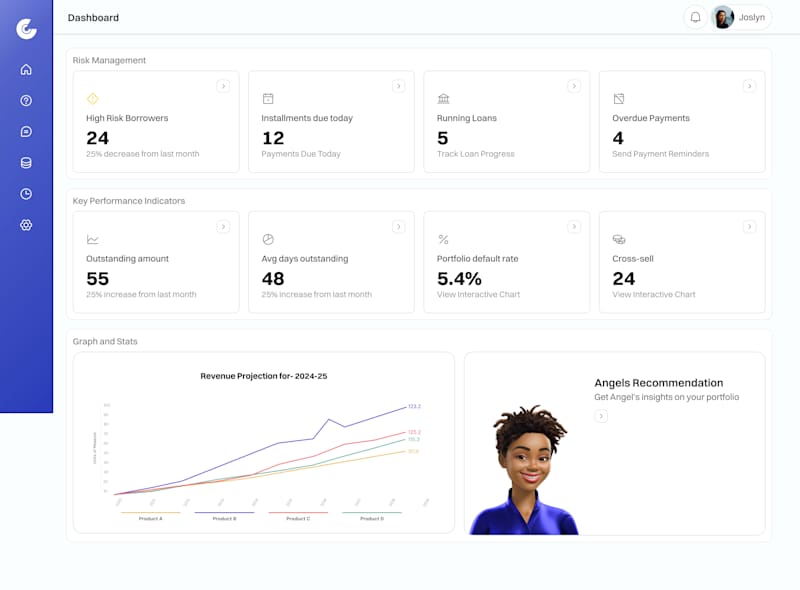Click the percent icon on Portfolio default rate
The width and height of the screenshot is (800, 590).
pyautogui.click(x=443, y=239)
